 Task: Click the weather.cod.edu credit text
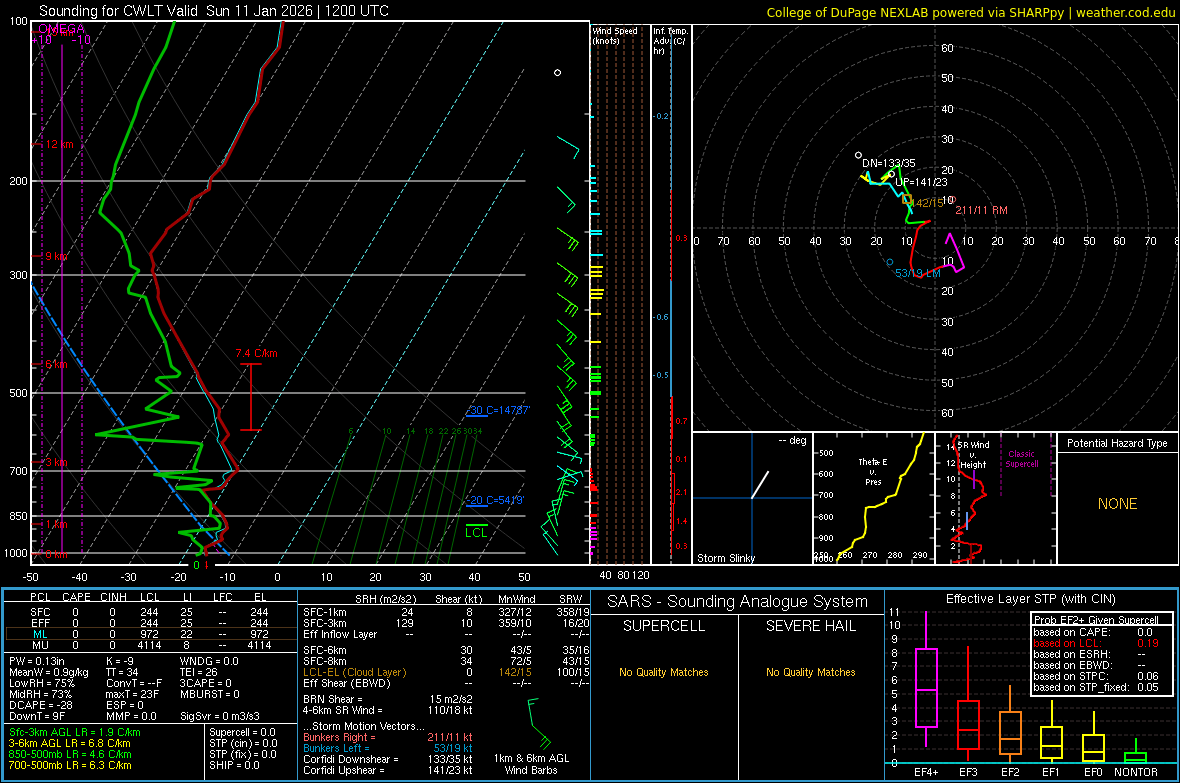tap(1126, 12)
